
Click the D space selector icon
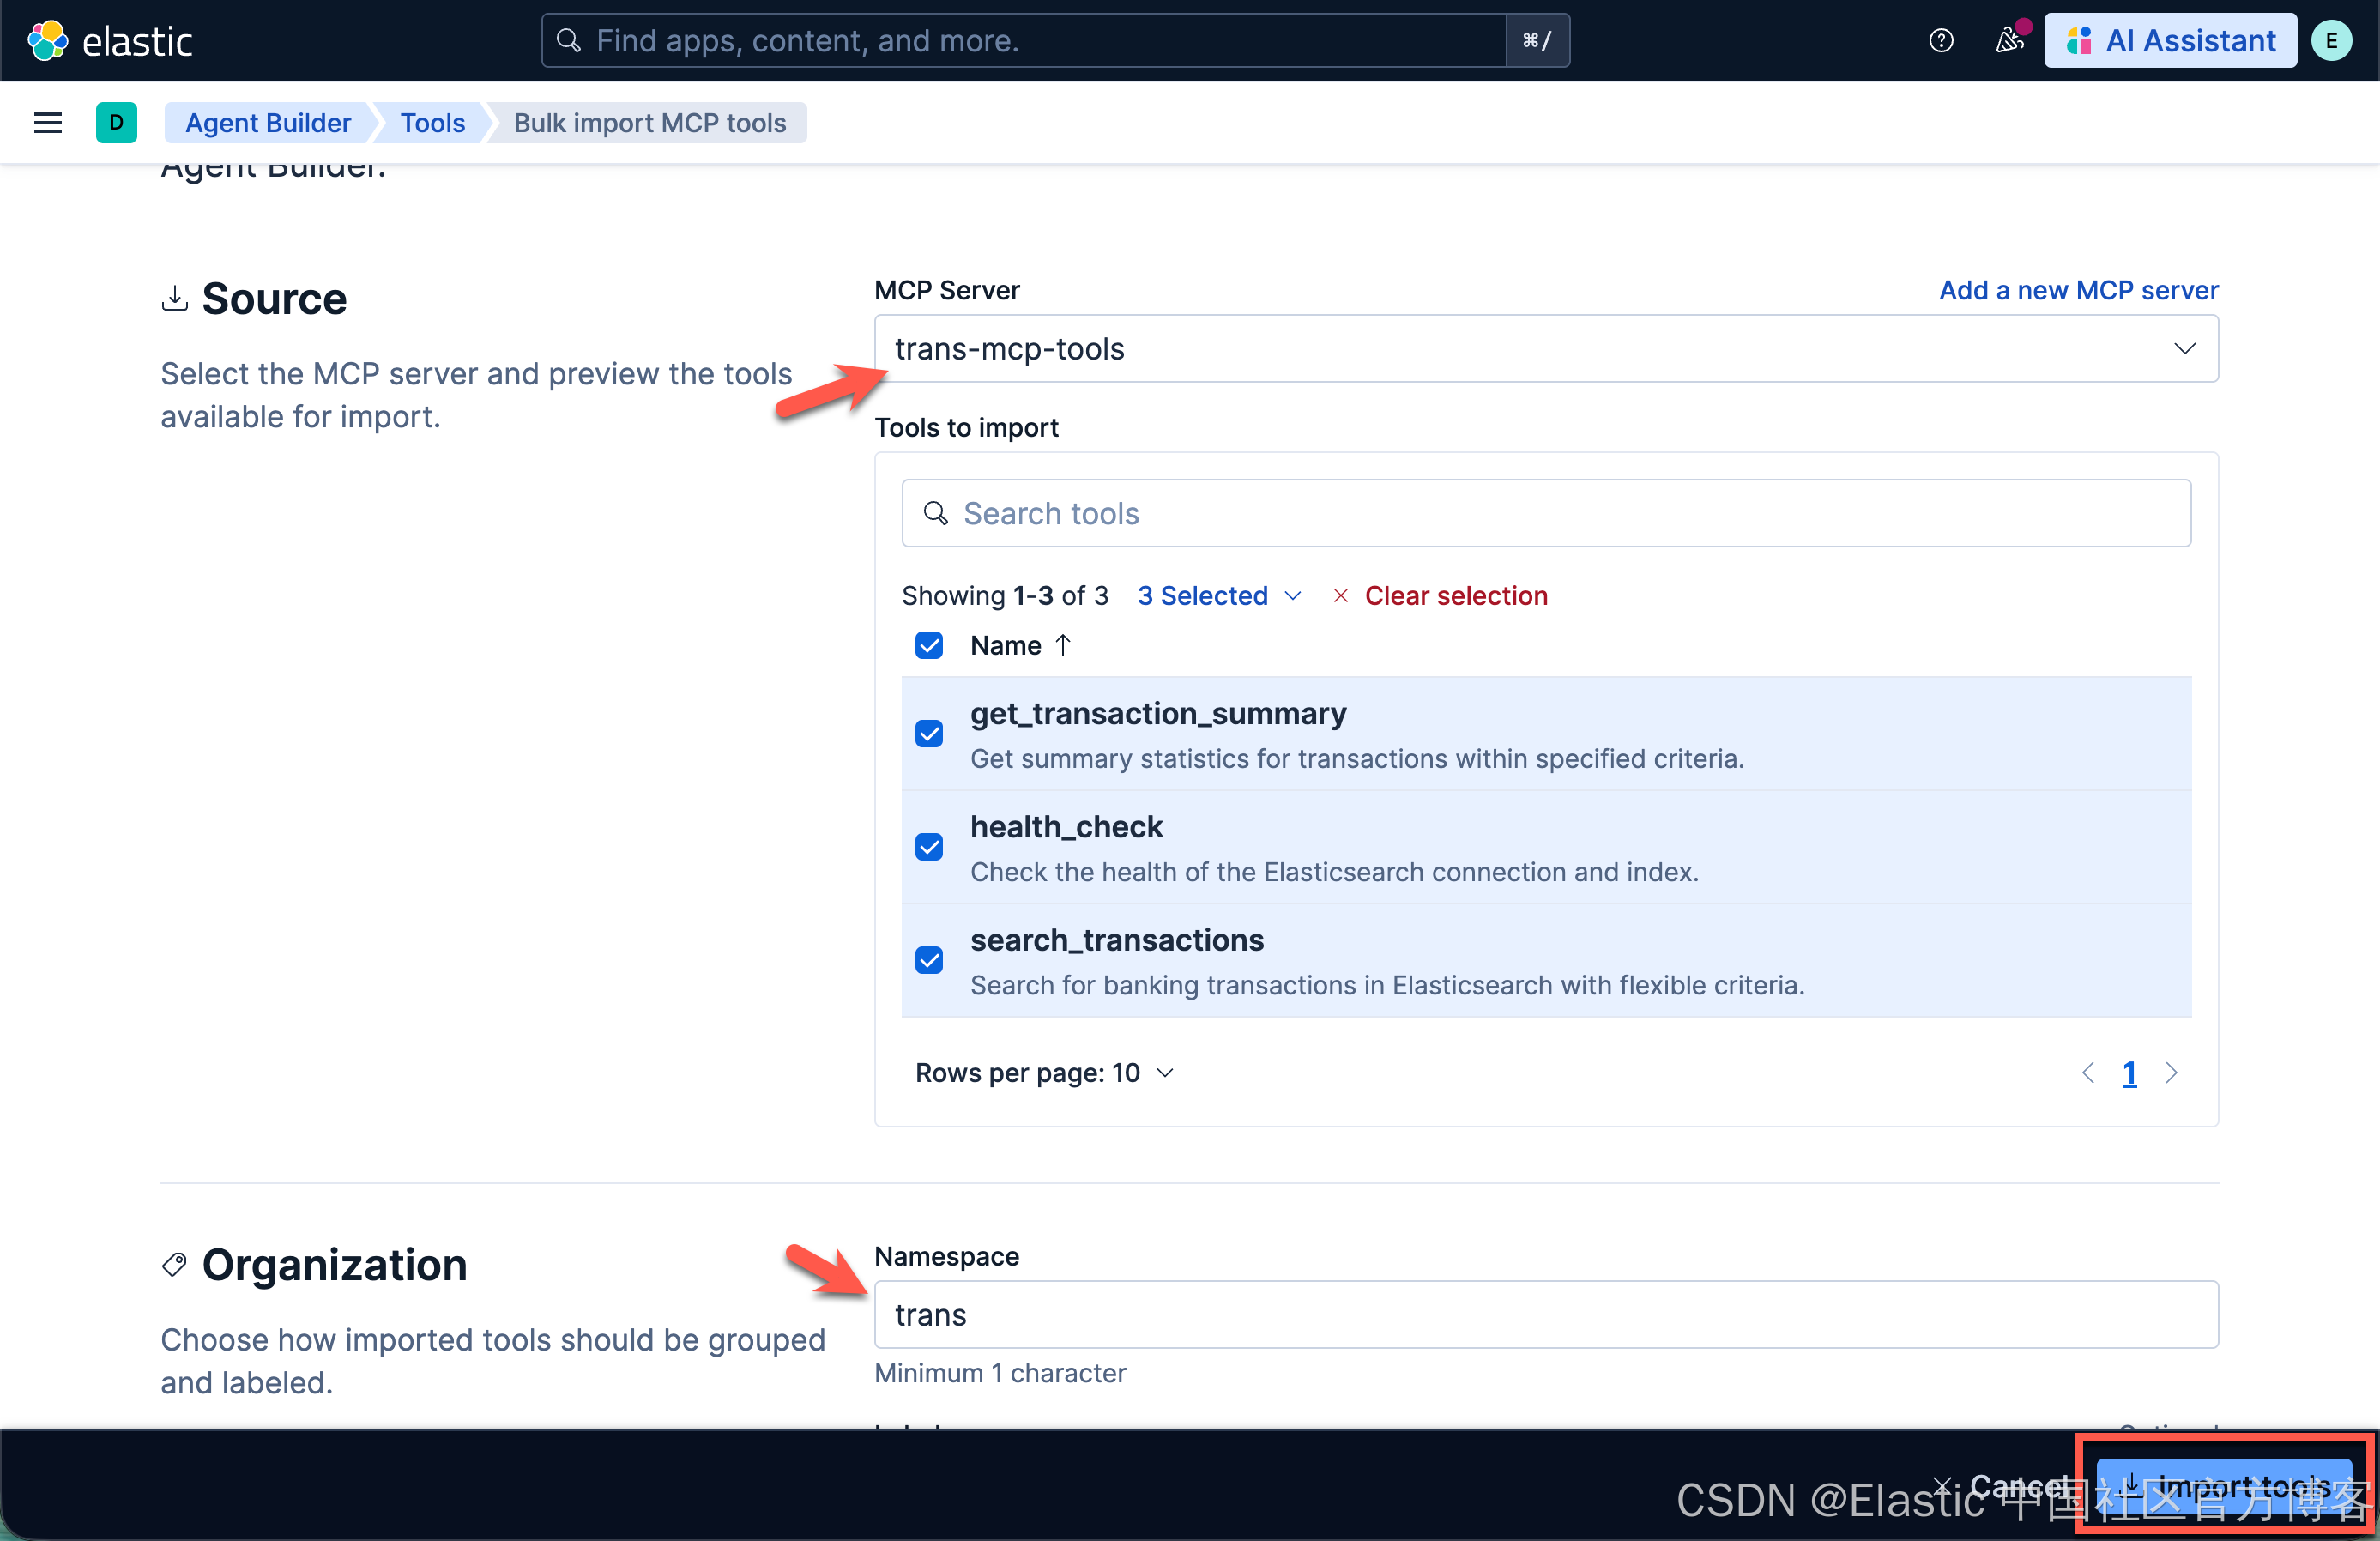[x=116, y=123]
